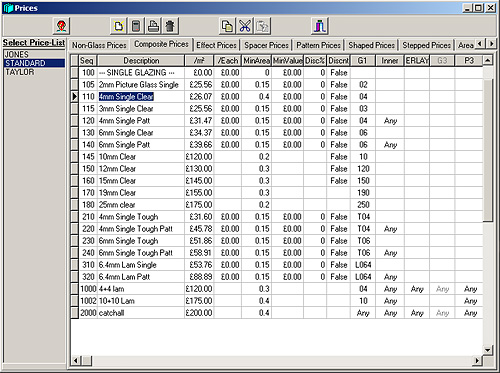500x373 pixels.
Task: Open the Stepped Prices tab
Action: [426, 45]
